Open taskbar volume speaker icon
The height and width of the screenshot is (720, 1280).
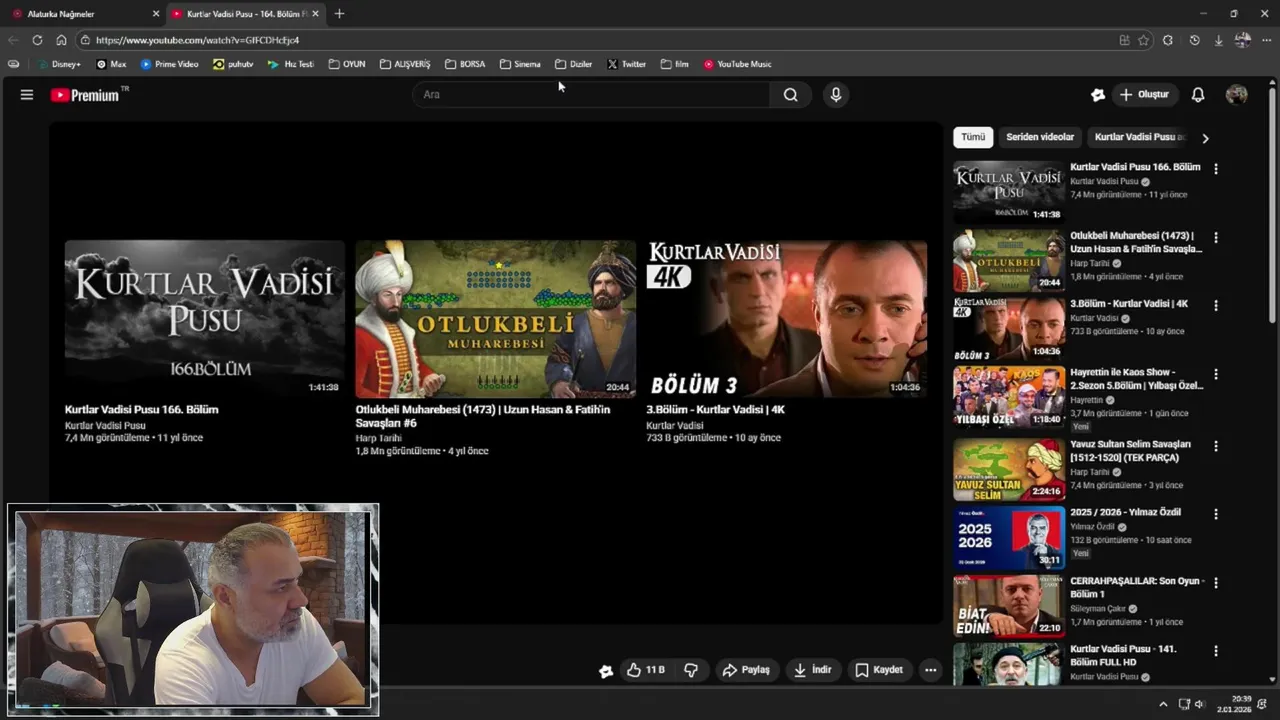1199,704
